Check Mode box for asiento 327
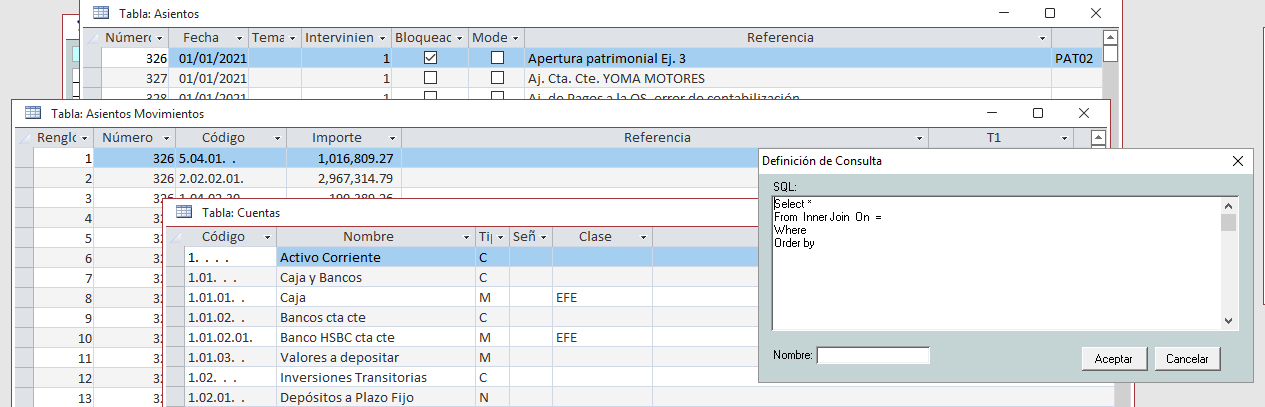The image size is (1265, 407). pos(497,78)
